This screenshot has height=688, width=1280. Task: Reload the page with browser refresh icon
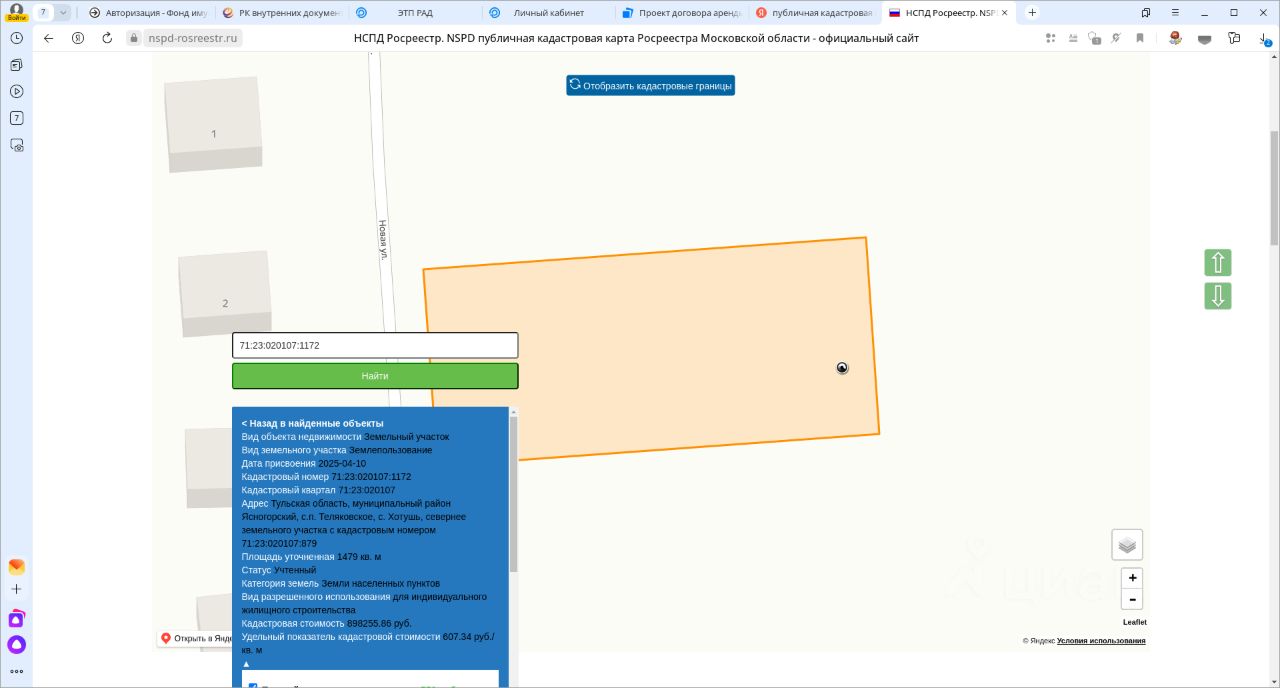pyautogui.click(x=107, y=38)
